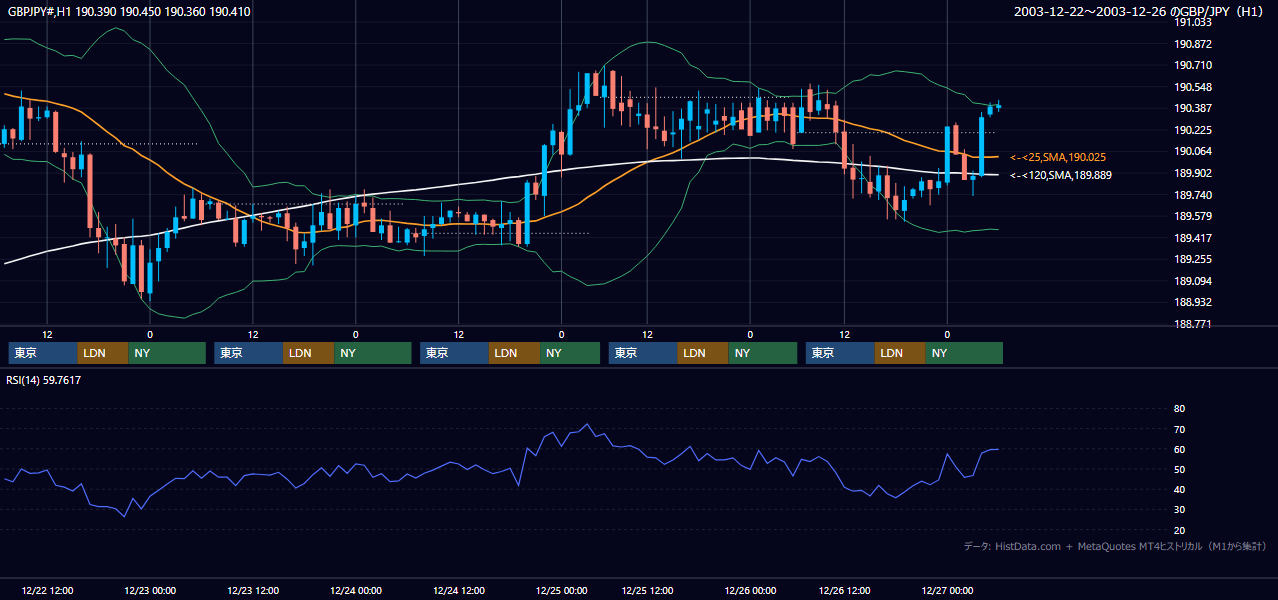Screen dimensions: 1278x600
Task: Select the 189.417 price axis value
Action: point(1193,238)
